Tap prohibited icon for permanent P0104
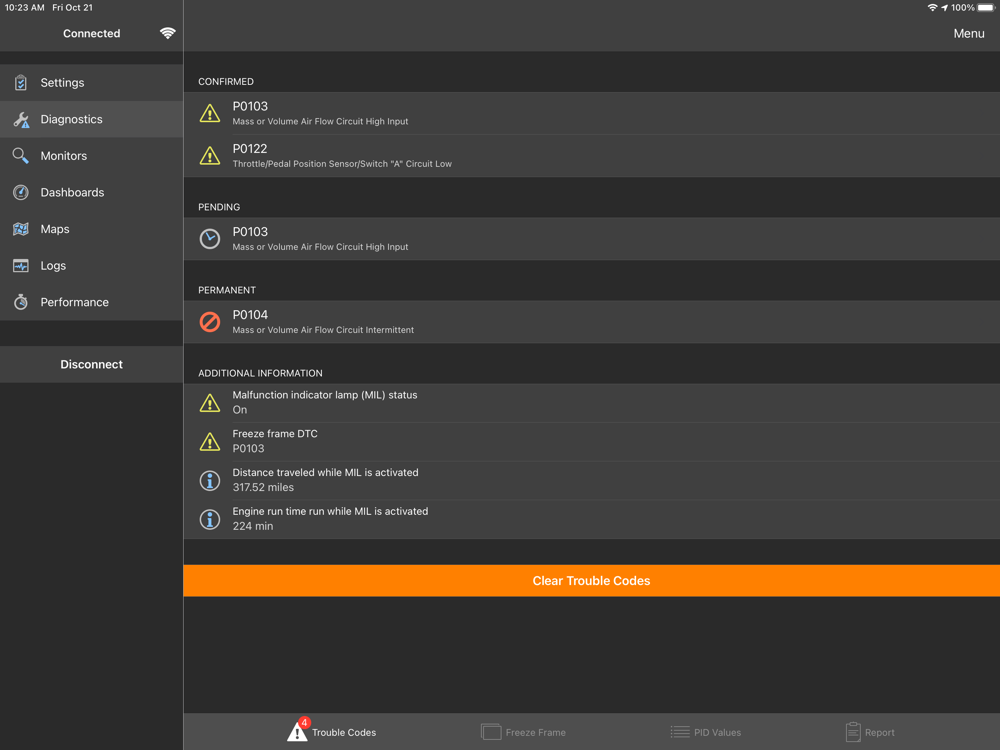Viewport: 1000px width, 750px height. coord(210,322)
